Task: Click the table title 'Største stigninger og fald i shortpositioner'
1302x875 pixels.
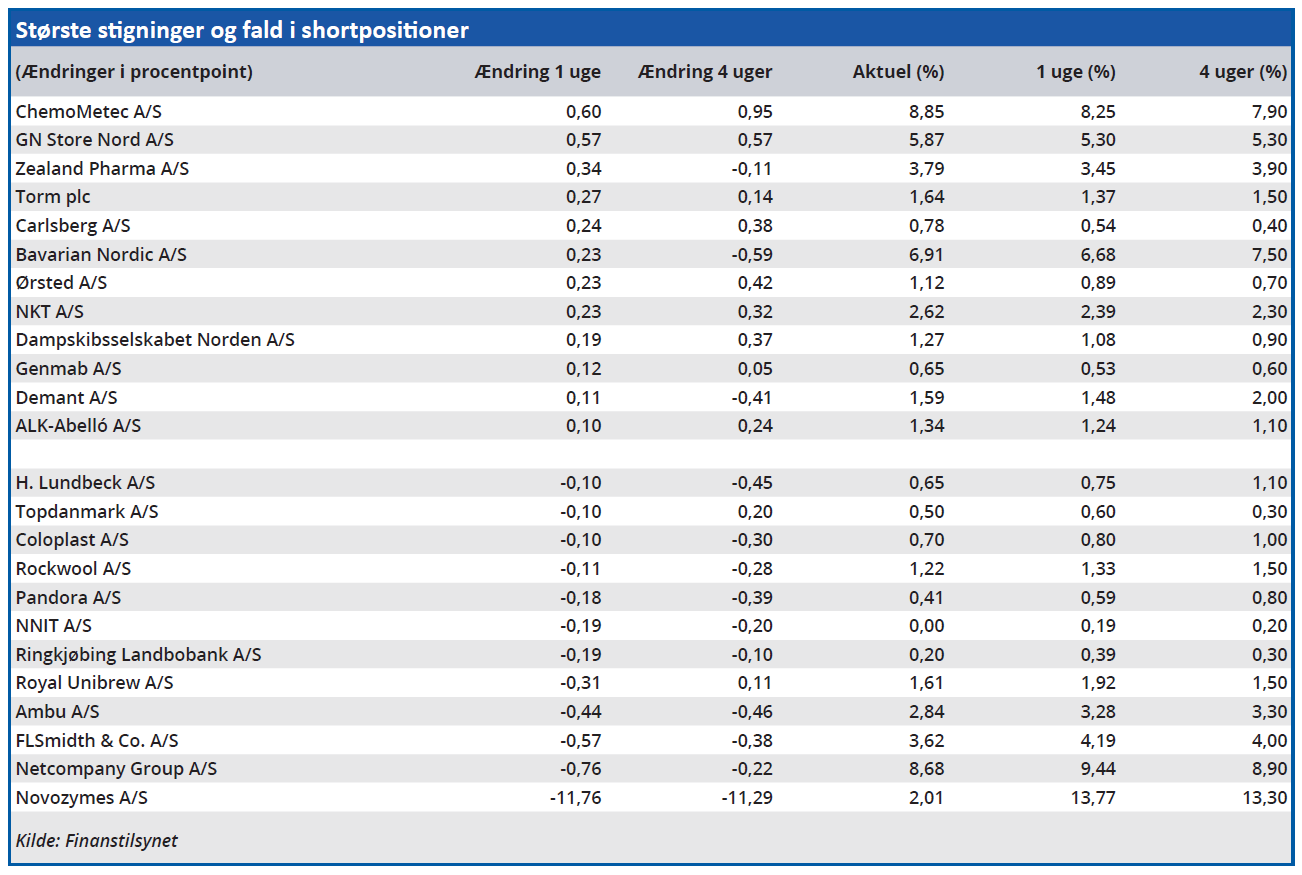Action: coord(242,30)
